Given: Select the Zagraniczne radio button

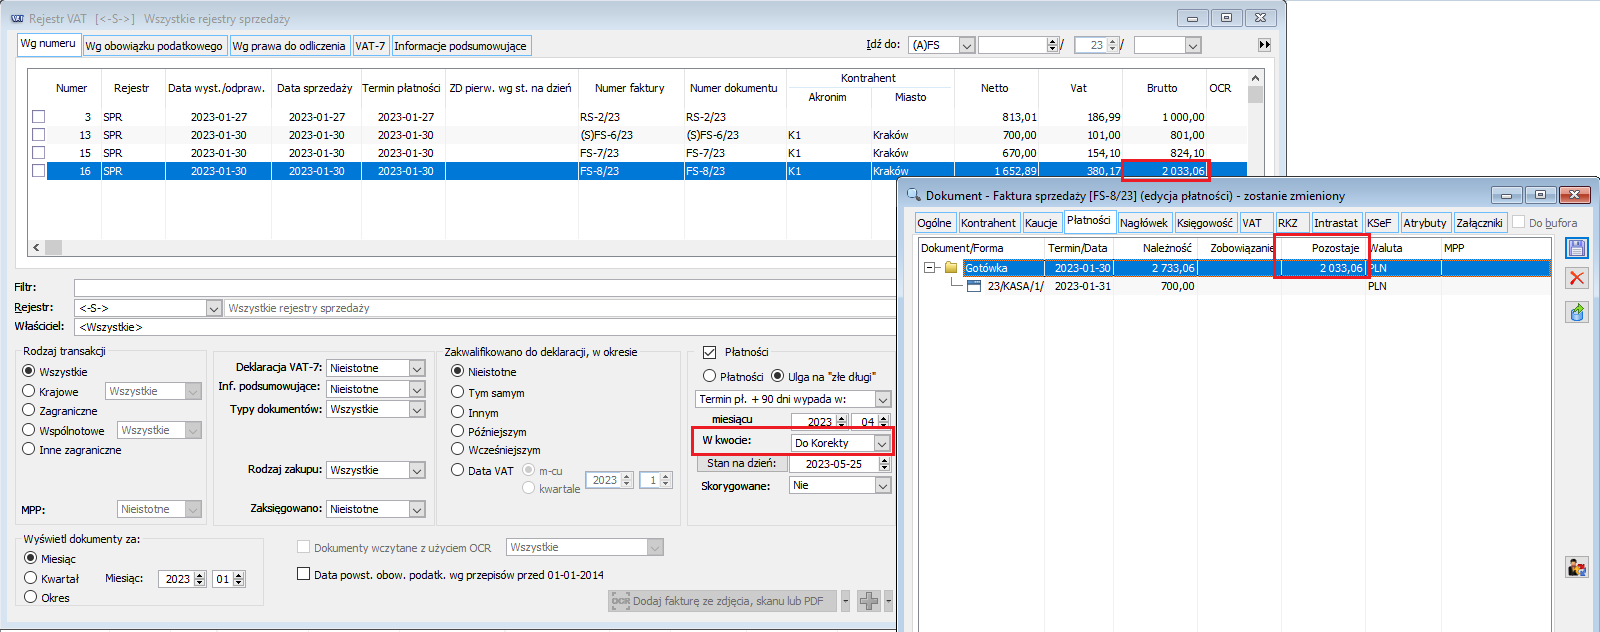Looking at the screenshot, I should pyautogui.click(x=29, y=410).
